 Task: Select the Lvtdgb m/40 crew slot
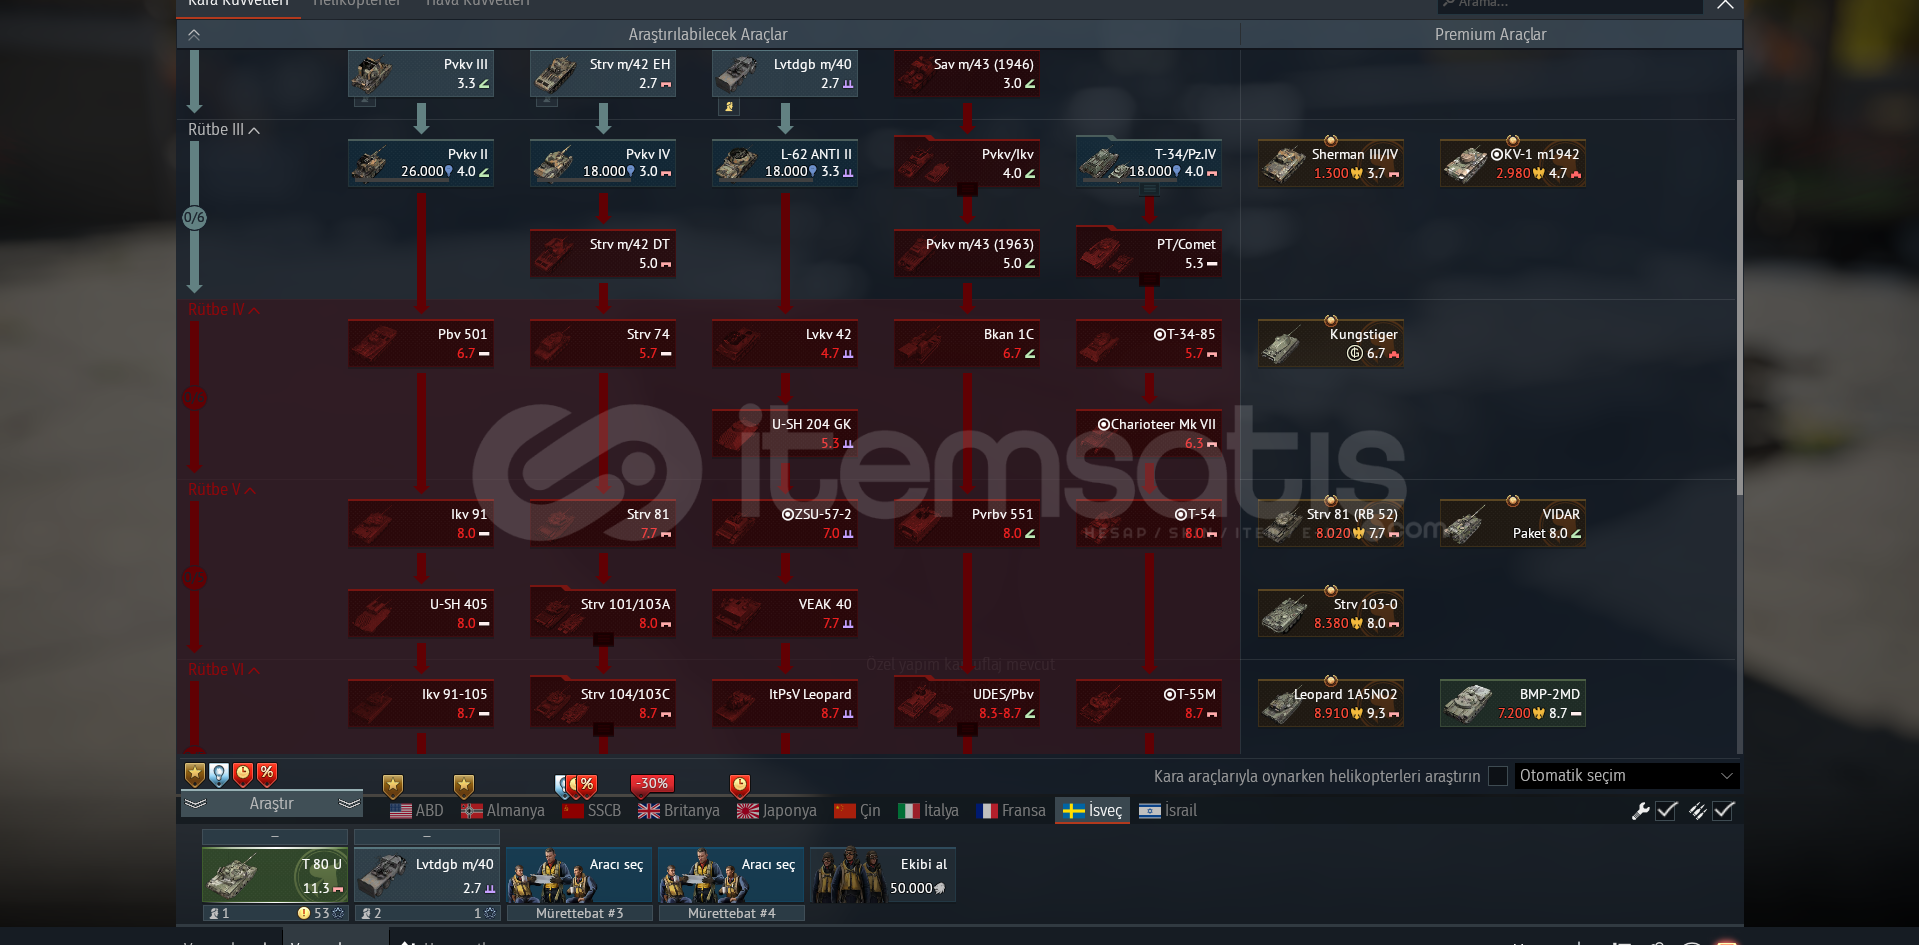(x=427, y=875)
